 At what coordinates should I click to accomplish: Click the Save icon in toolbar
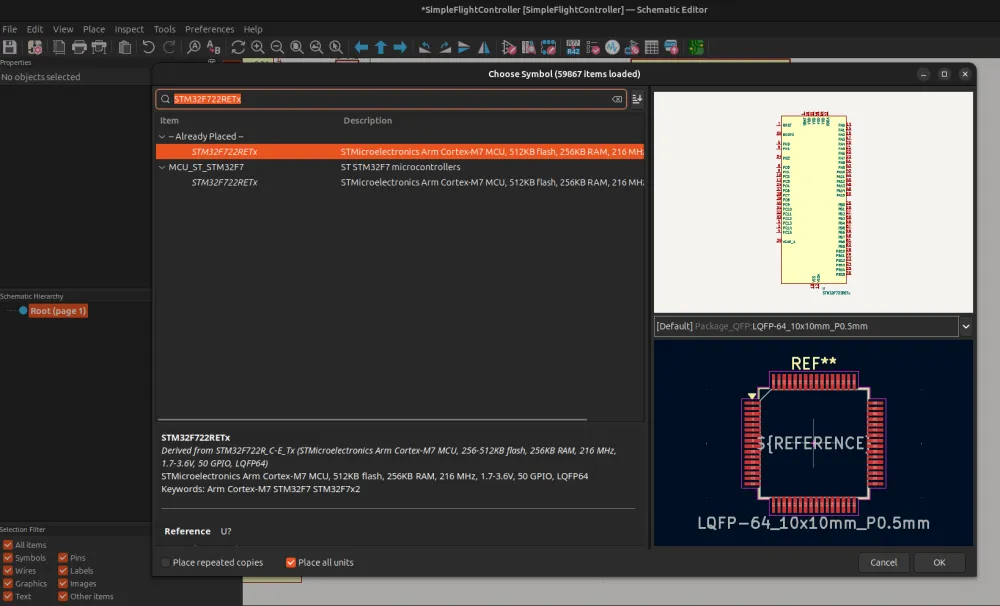[10, 47]
